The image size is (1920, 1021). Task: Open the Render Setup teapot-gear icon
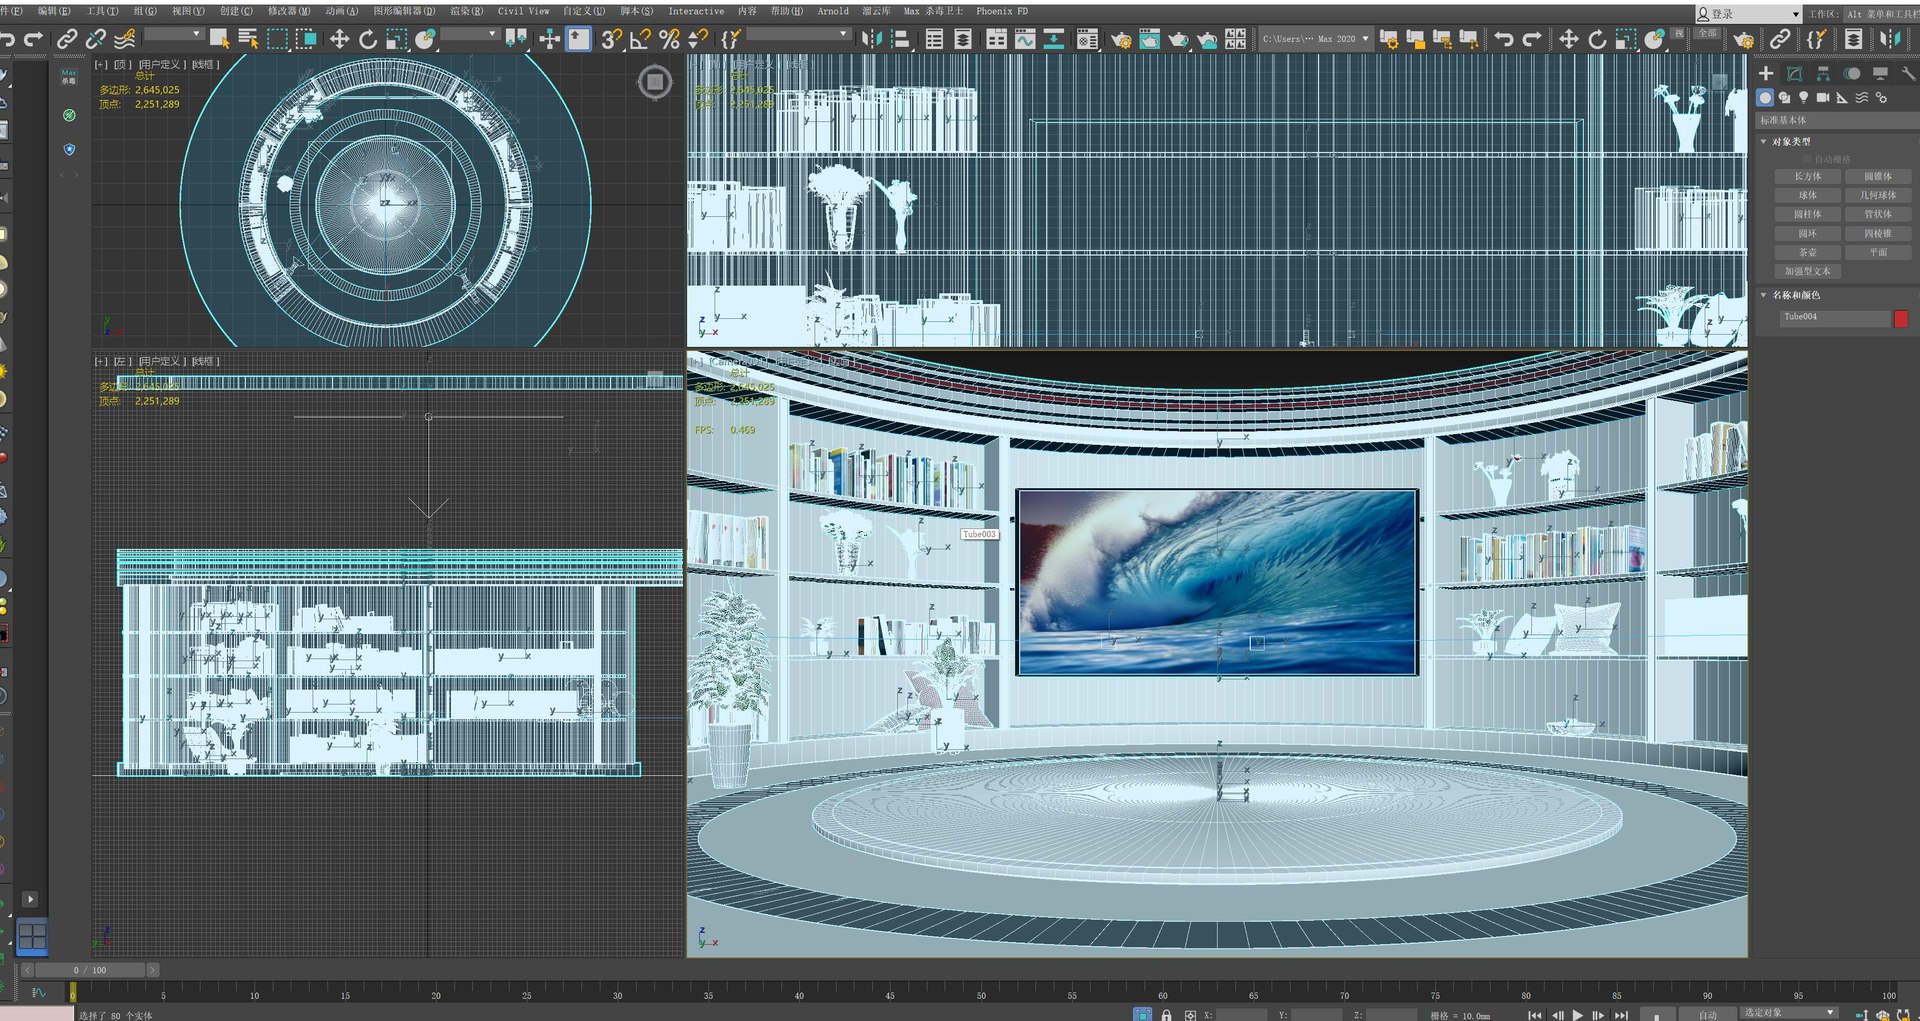coord(1121,39)
